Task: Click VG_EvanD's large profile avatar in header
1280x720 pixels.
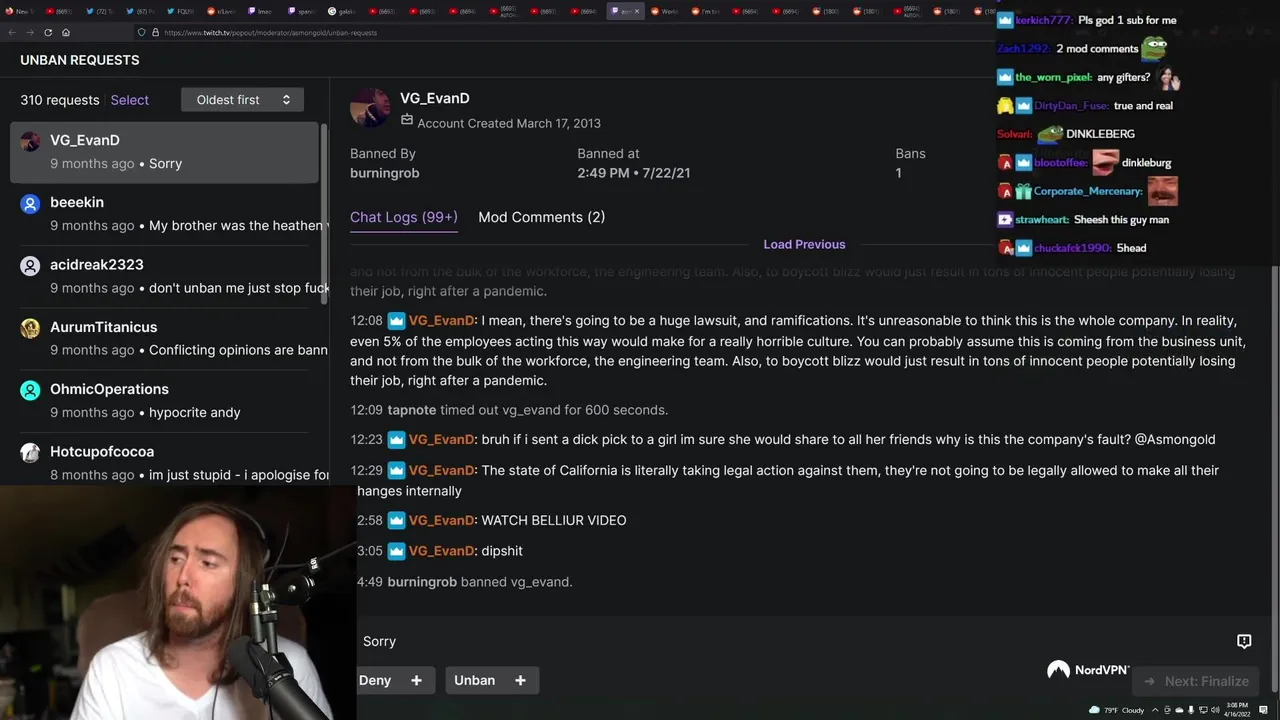Action: point(370,108)
